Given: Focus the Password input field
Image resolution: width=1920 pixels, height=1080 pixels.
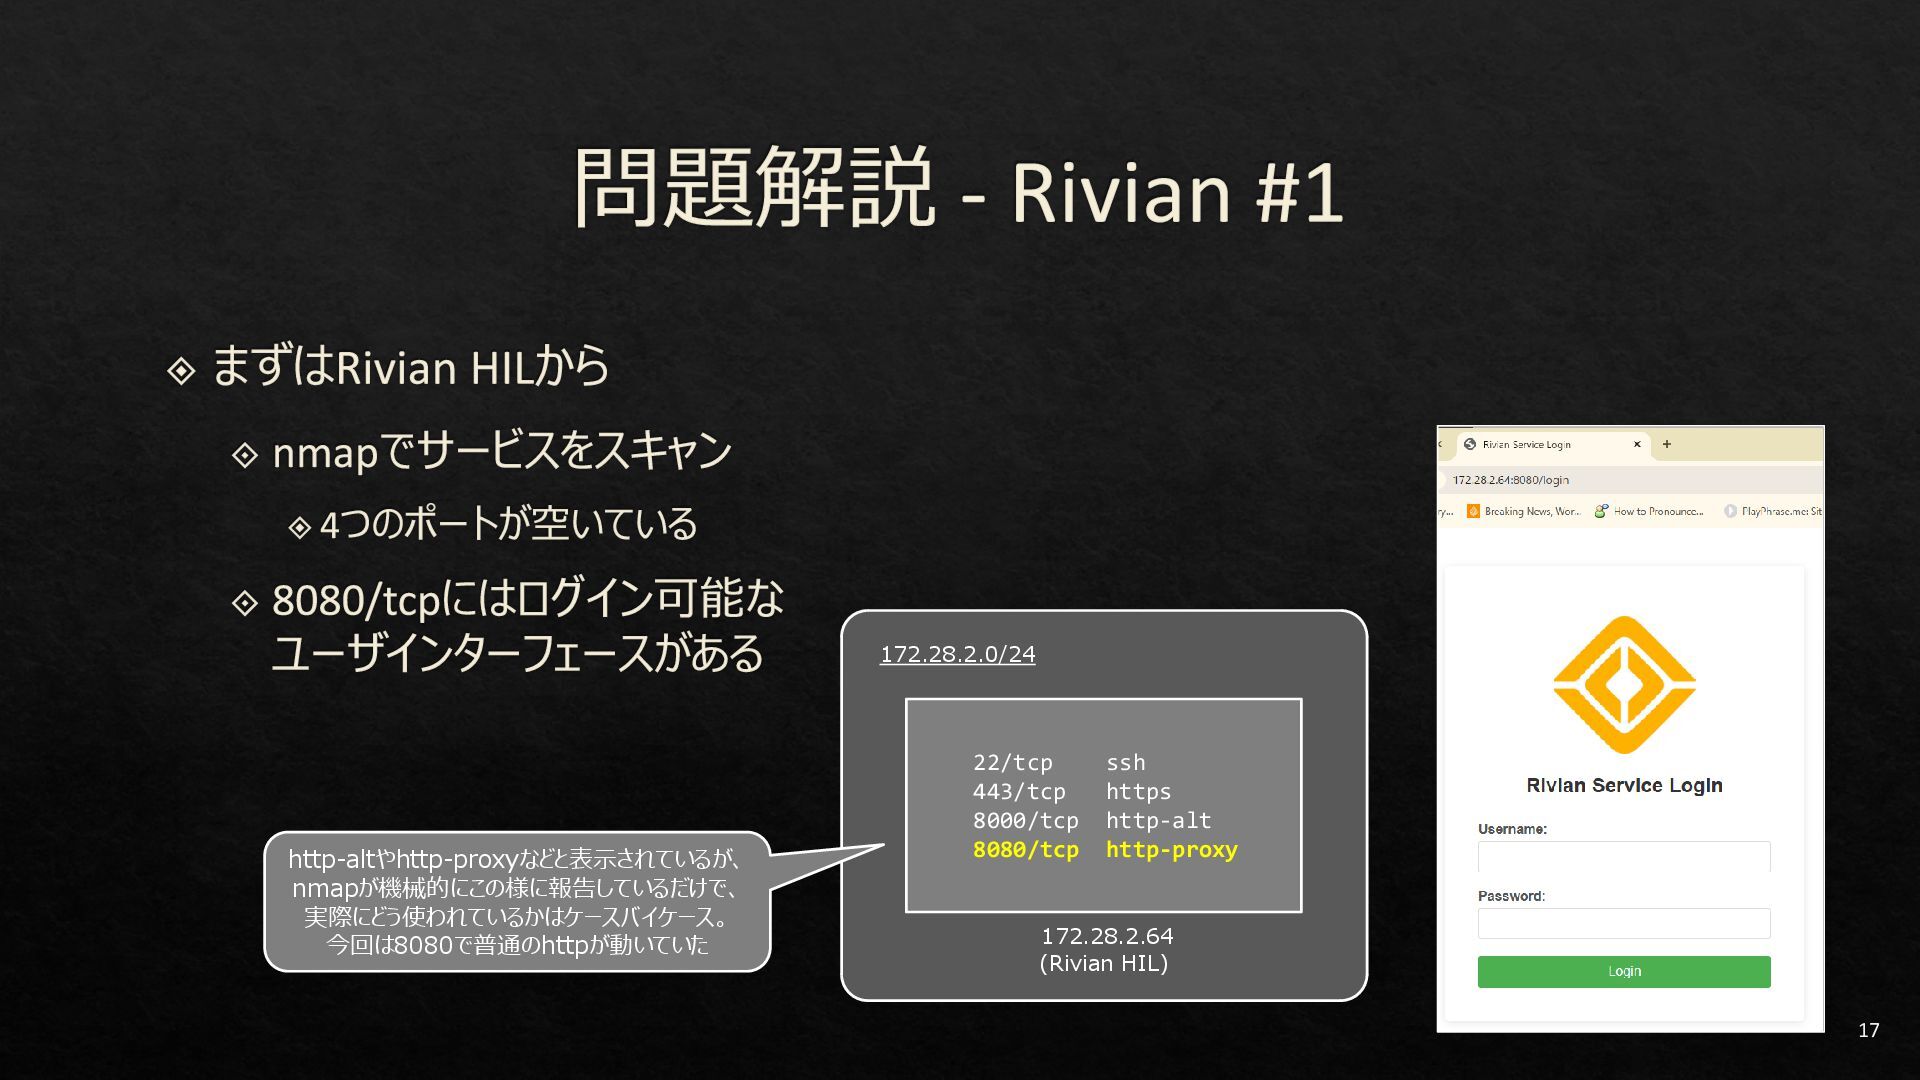Looking at the screenshot, I should [1624, 923].
